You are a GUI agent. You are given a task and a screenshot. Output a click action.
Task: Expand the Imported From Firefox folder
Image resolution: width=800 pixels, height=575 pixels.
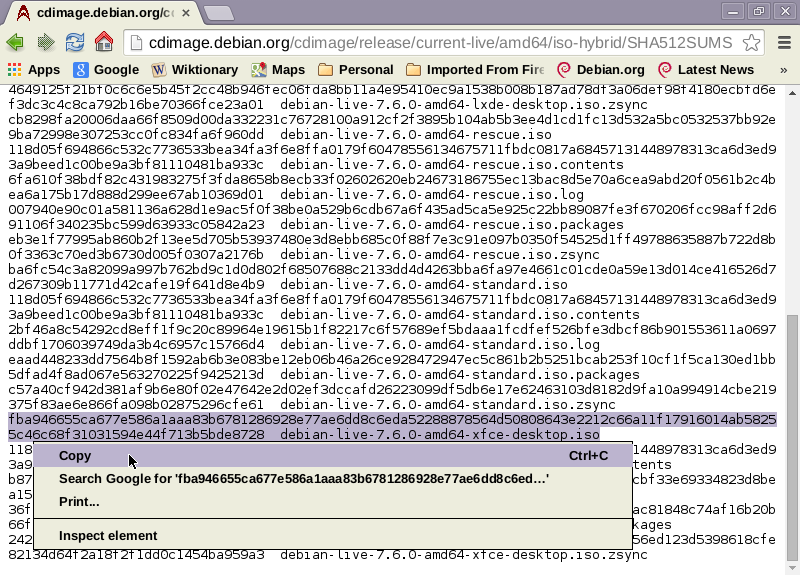pos(475,70)
